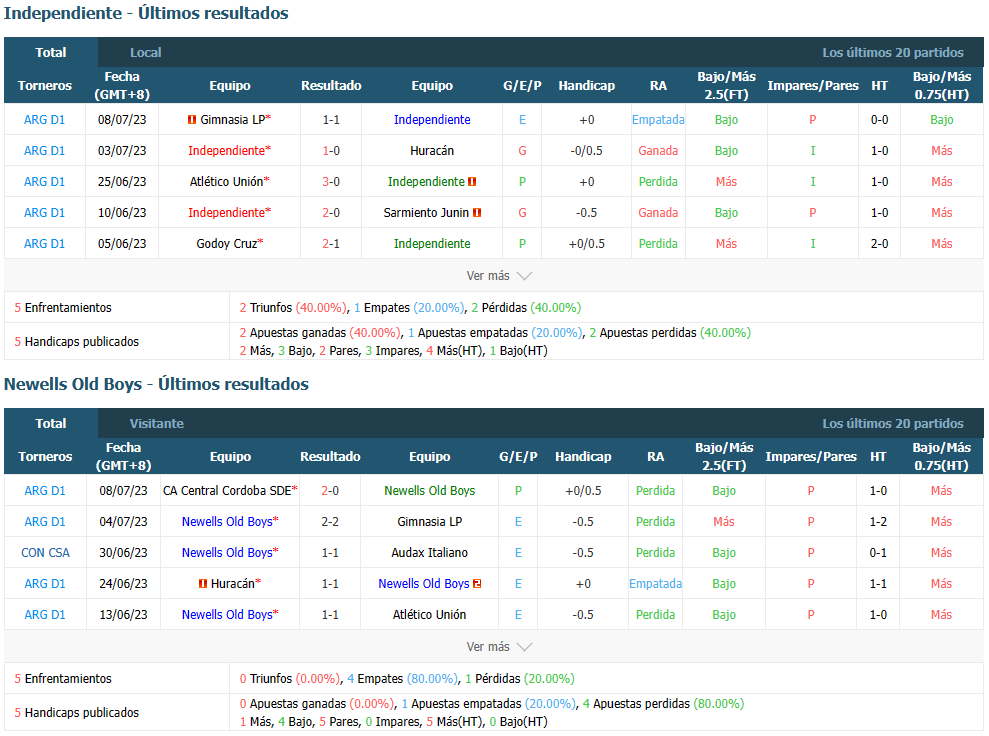
Task: Open ARG D1 link for 03/07/23 Huracán match
Action: (44, 151)
